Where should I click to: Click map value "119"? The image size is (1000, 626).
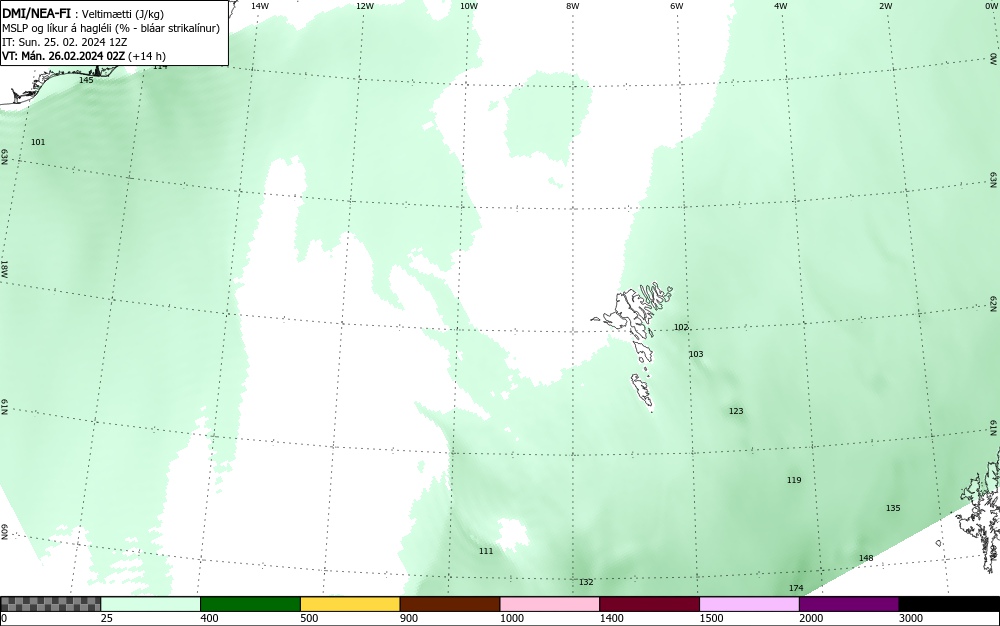coord(794,480)
